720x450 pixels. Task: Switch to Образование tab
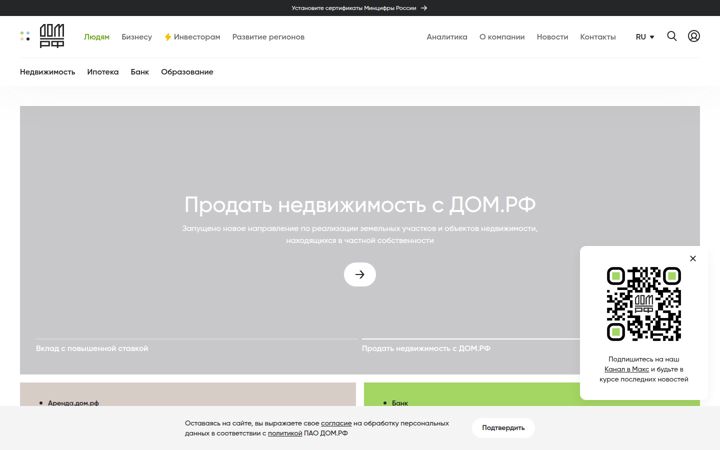pyautogui.click(x=187, y=72)
